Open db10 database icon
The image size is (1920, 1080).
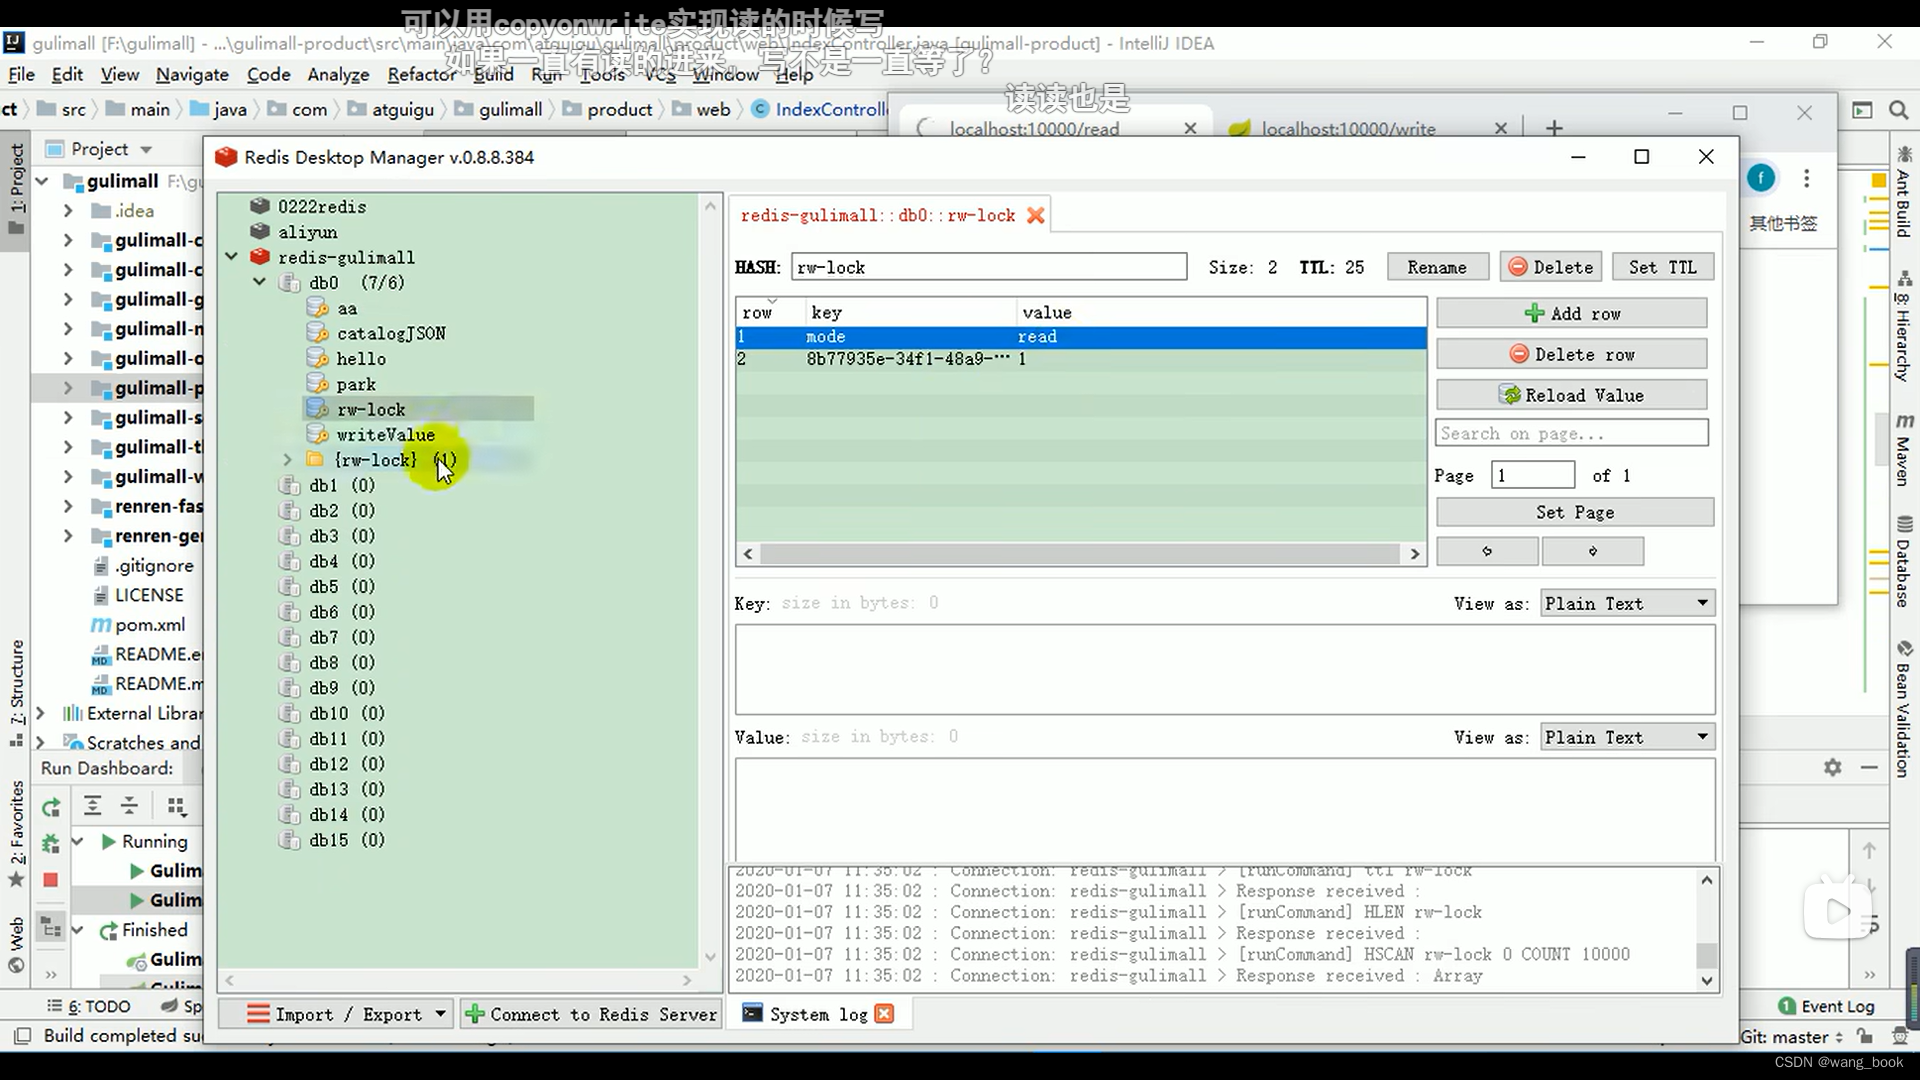click(x=289, y=713)
